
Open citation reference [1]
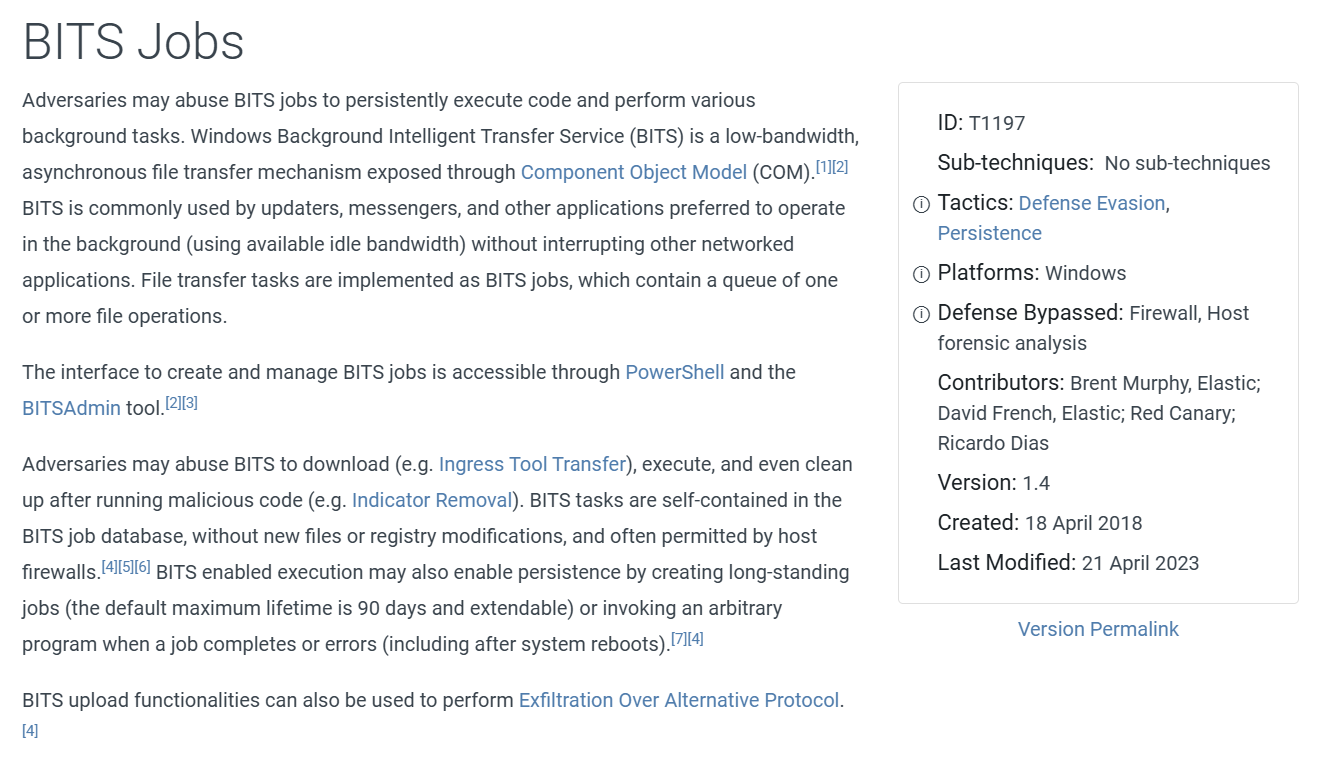click(824, 167)
